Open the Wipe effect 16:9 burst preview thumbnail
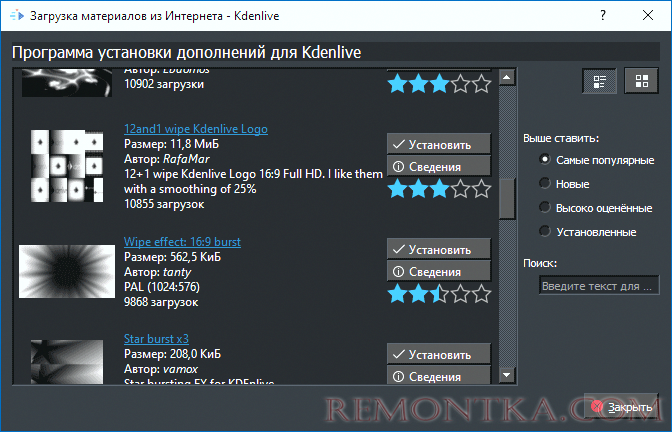The height and width of the screenshot is (432, 672). (x=66, y=272)
